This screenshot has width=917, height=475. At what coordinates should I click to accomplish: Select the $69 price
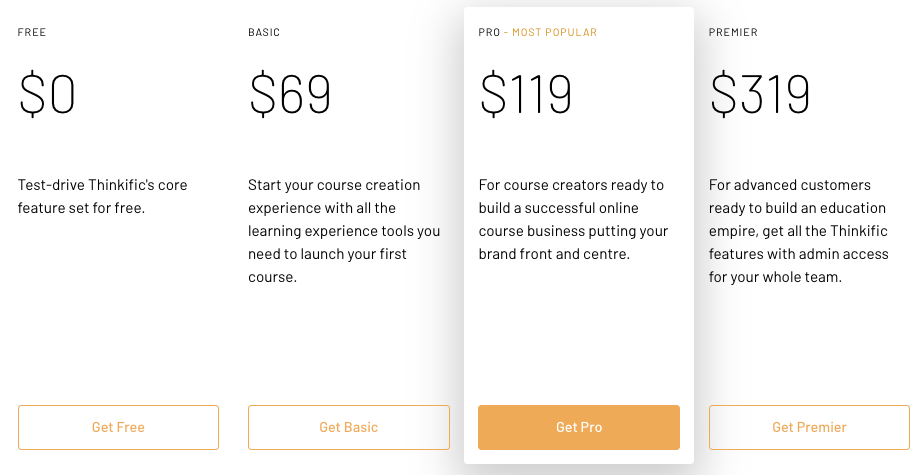pyautogui.click(x=290, y=95)
